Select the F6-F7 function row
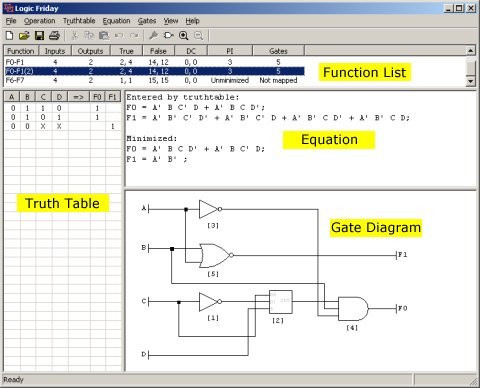 [x=154, y=80]
